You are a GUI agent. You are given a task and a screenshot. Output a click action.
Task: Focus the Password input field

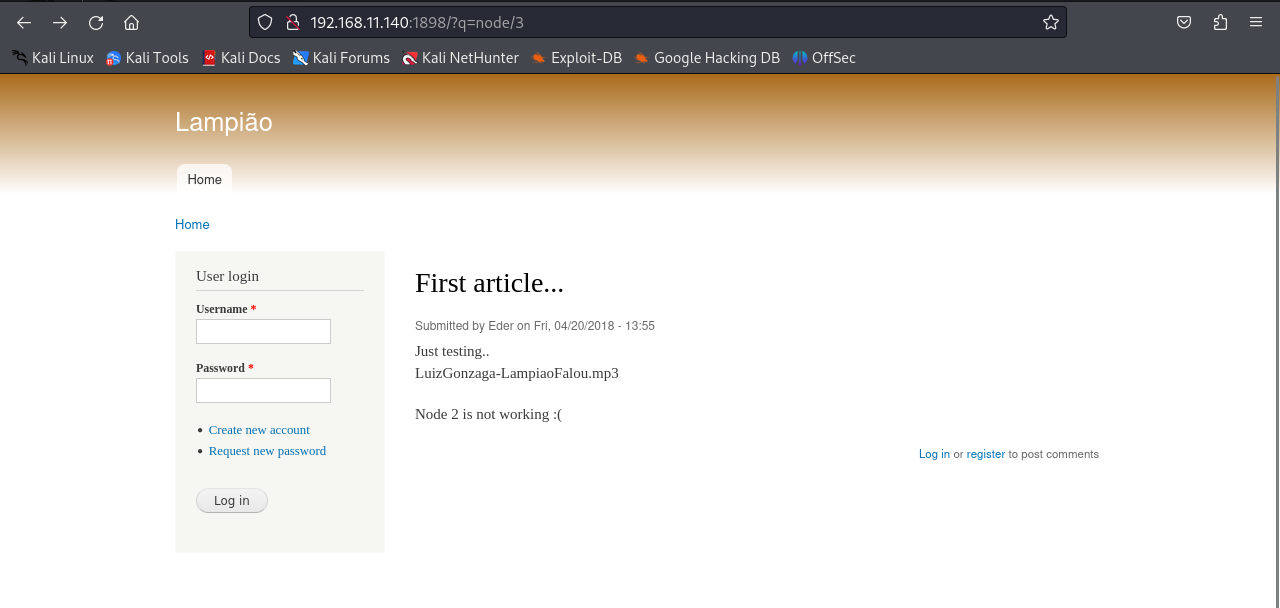(x=263, y=391)
